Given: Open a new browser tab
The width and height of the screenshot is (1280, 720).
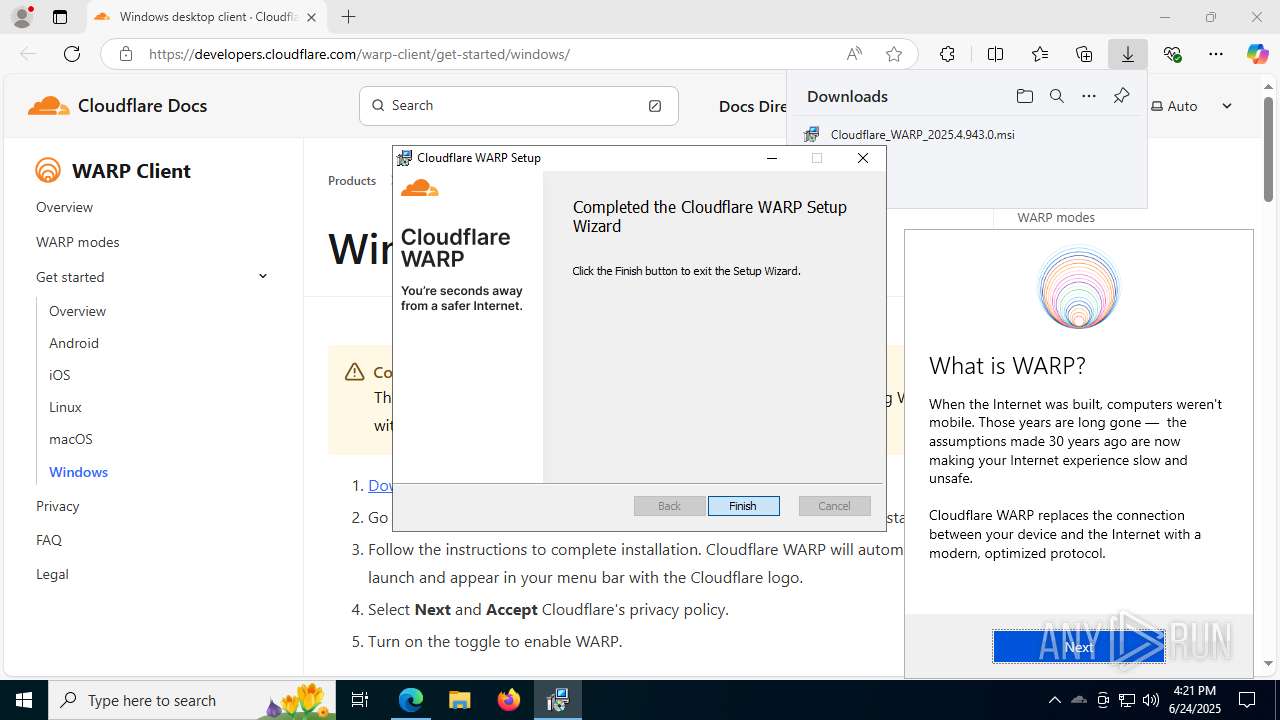Looking at the screenshot, I should pos(348,17).
